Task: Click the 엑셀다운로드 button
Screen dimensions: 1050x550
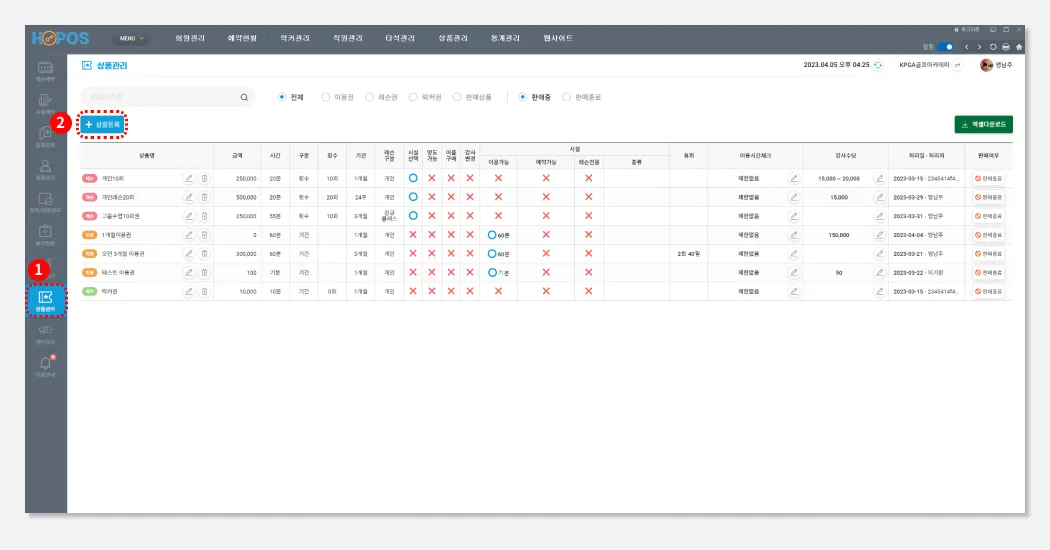Action: click(983, 125)
